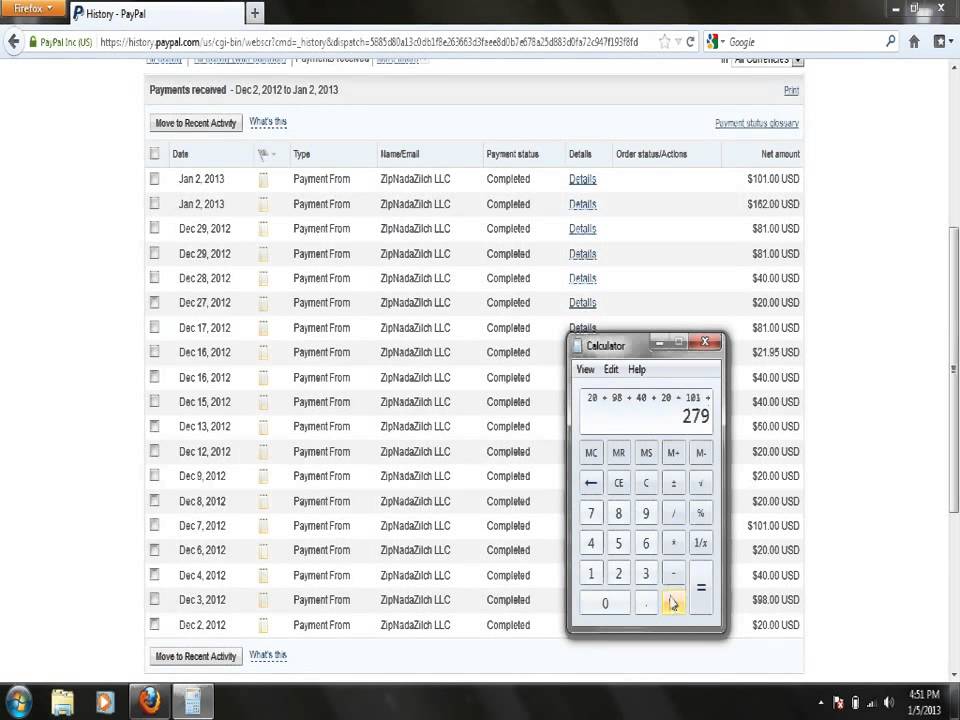The height and width of the screenshot is (720, 960).
Task: Click bottom Move to Recent Activity button
Action: click(x=196, y=656)
